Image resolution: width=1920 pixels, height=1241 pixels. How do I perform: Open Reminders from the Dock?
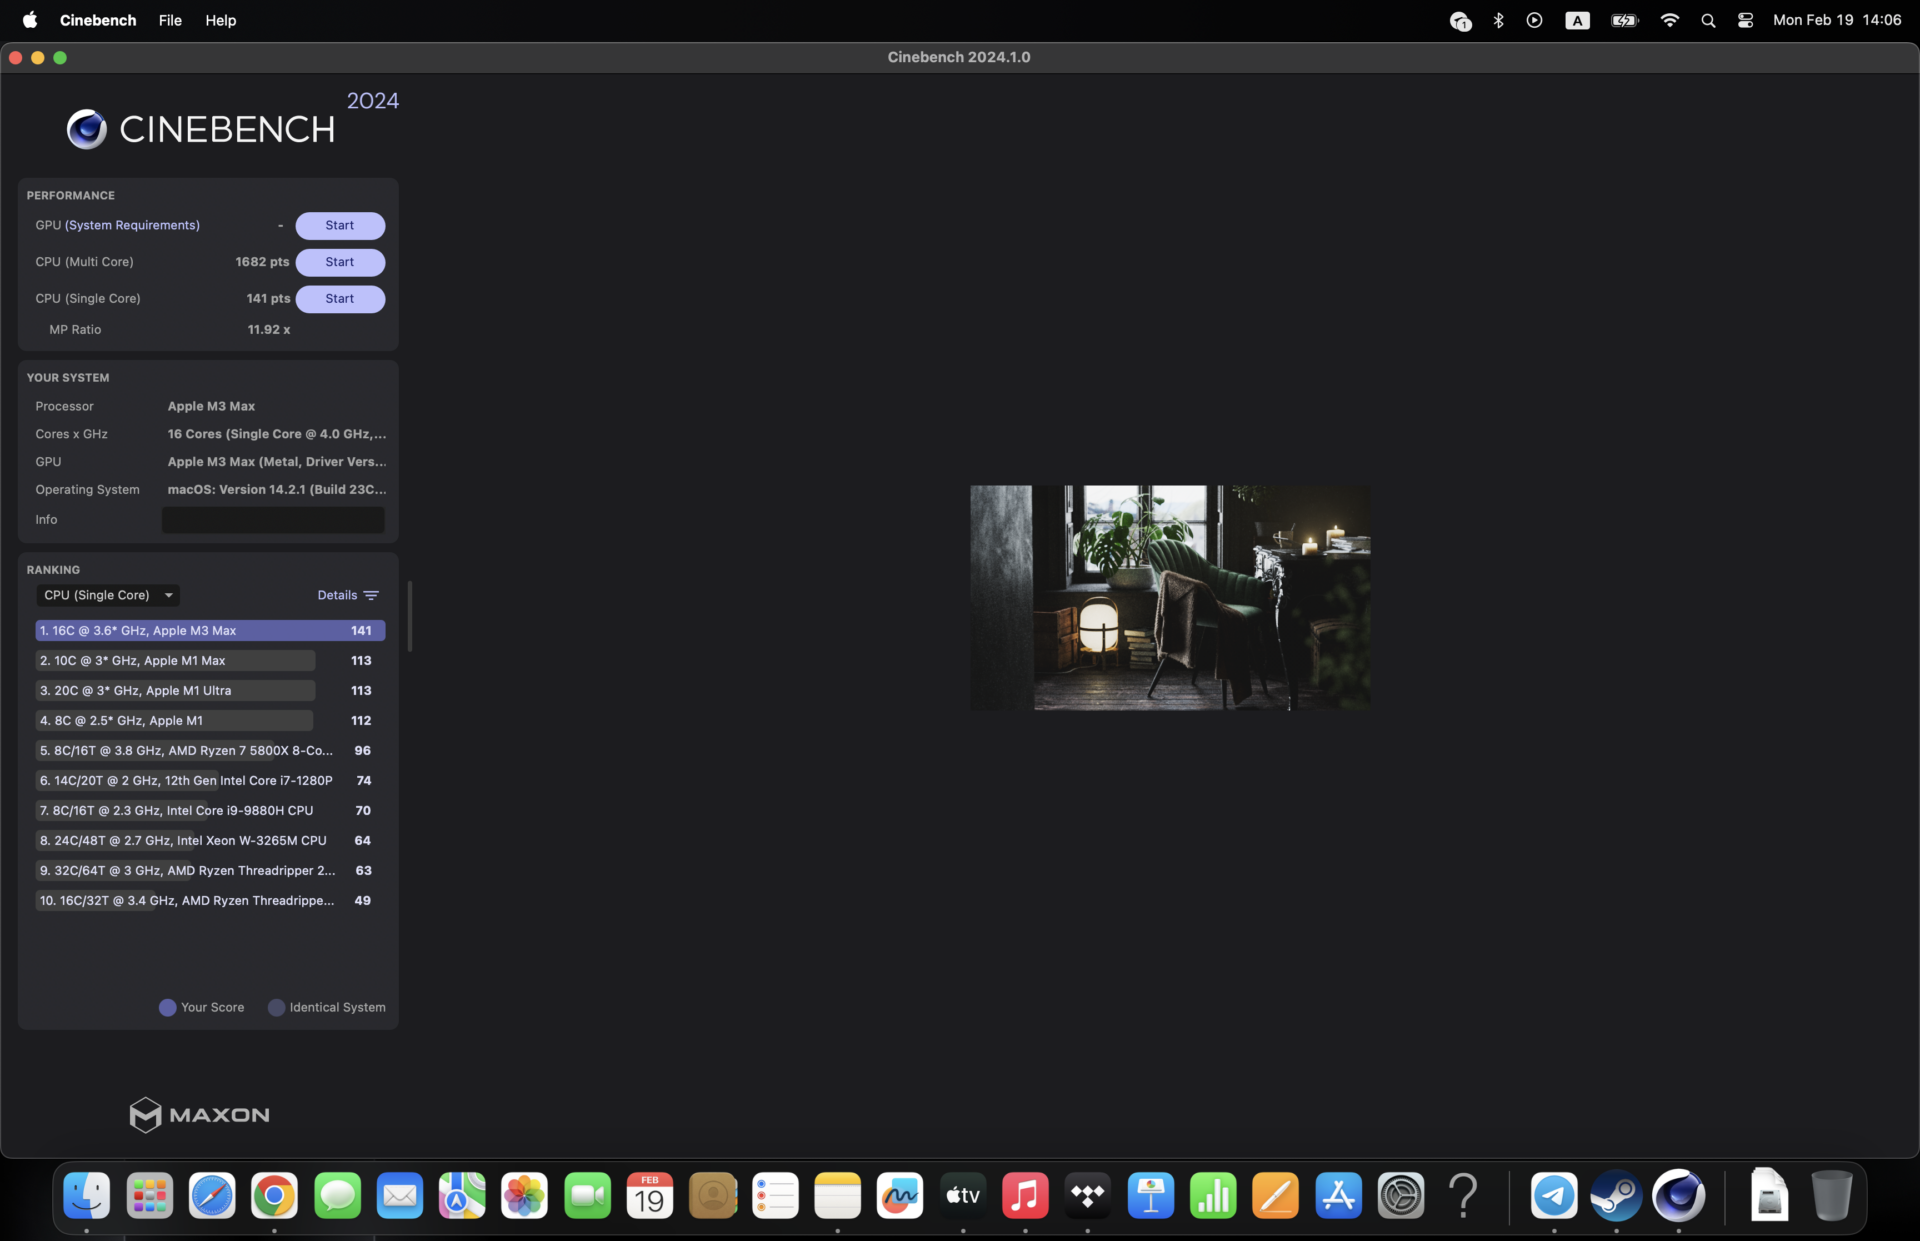[775, 1196]
